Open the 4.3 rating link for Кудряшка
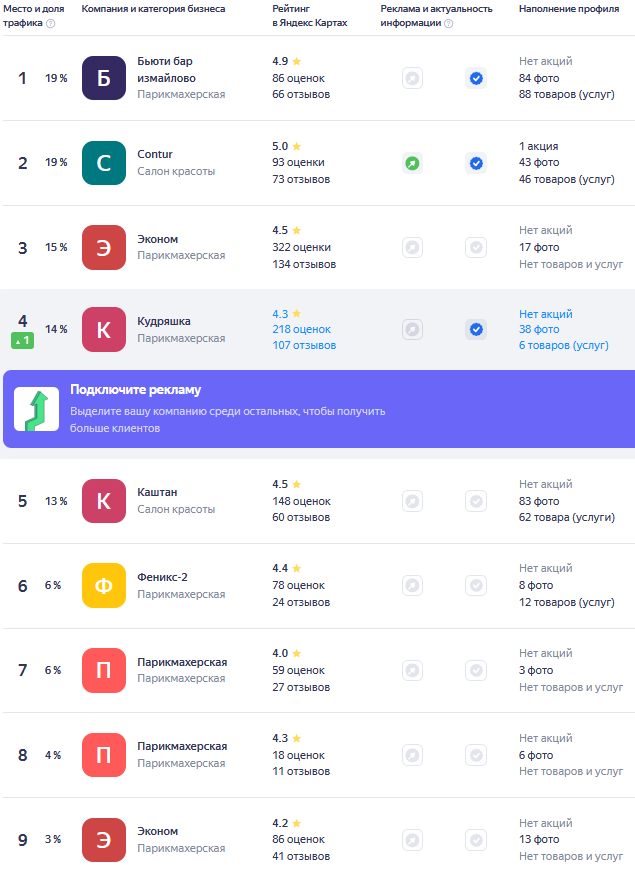The width and height of the screenshot is (635, 875). pyautogui.click(x=287, y=314)
